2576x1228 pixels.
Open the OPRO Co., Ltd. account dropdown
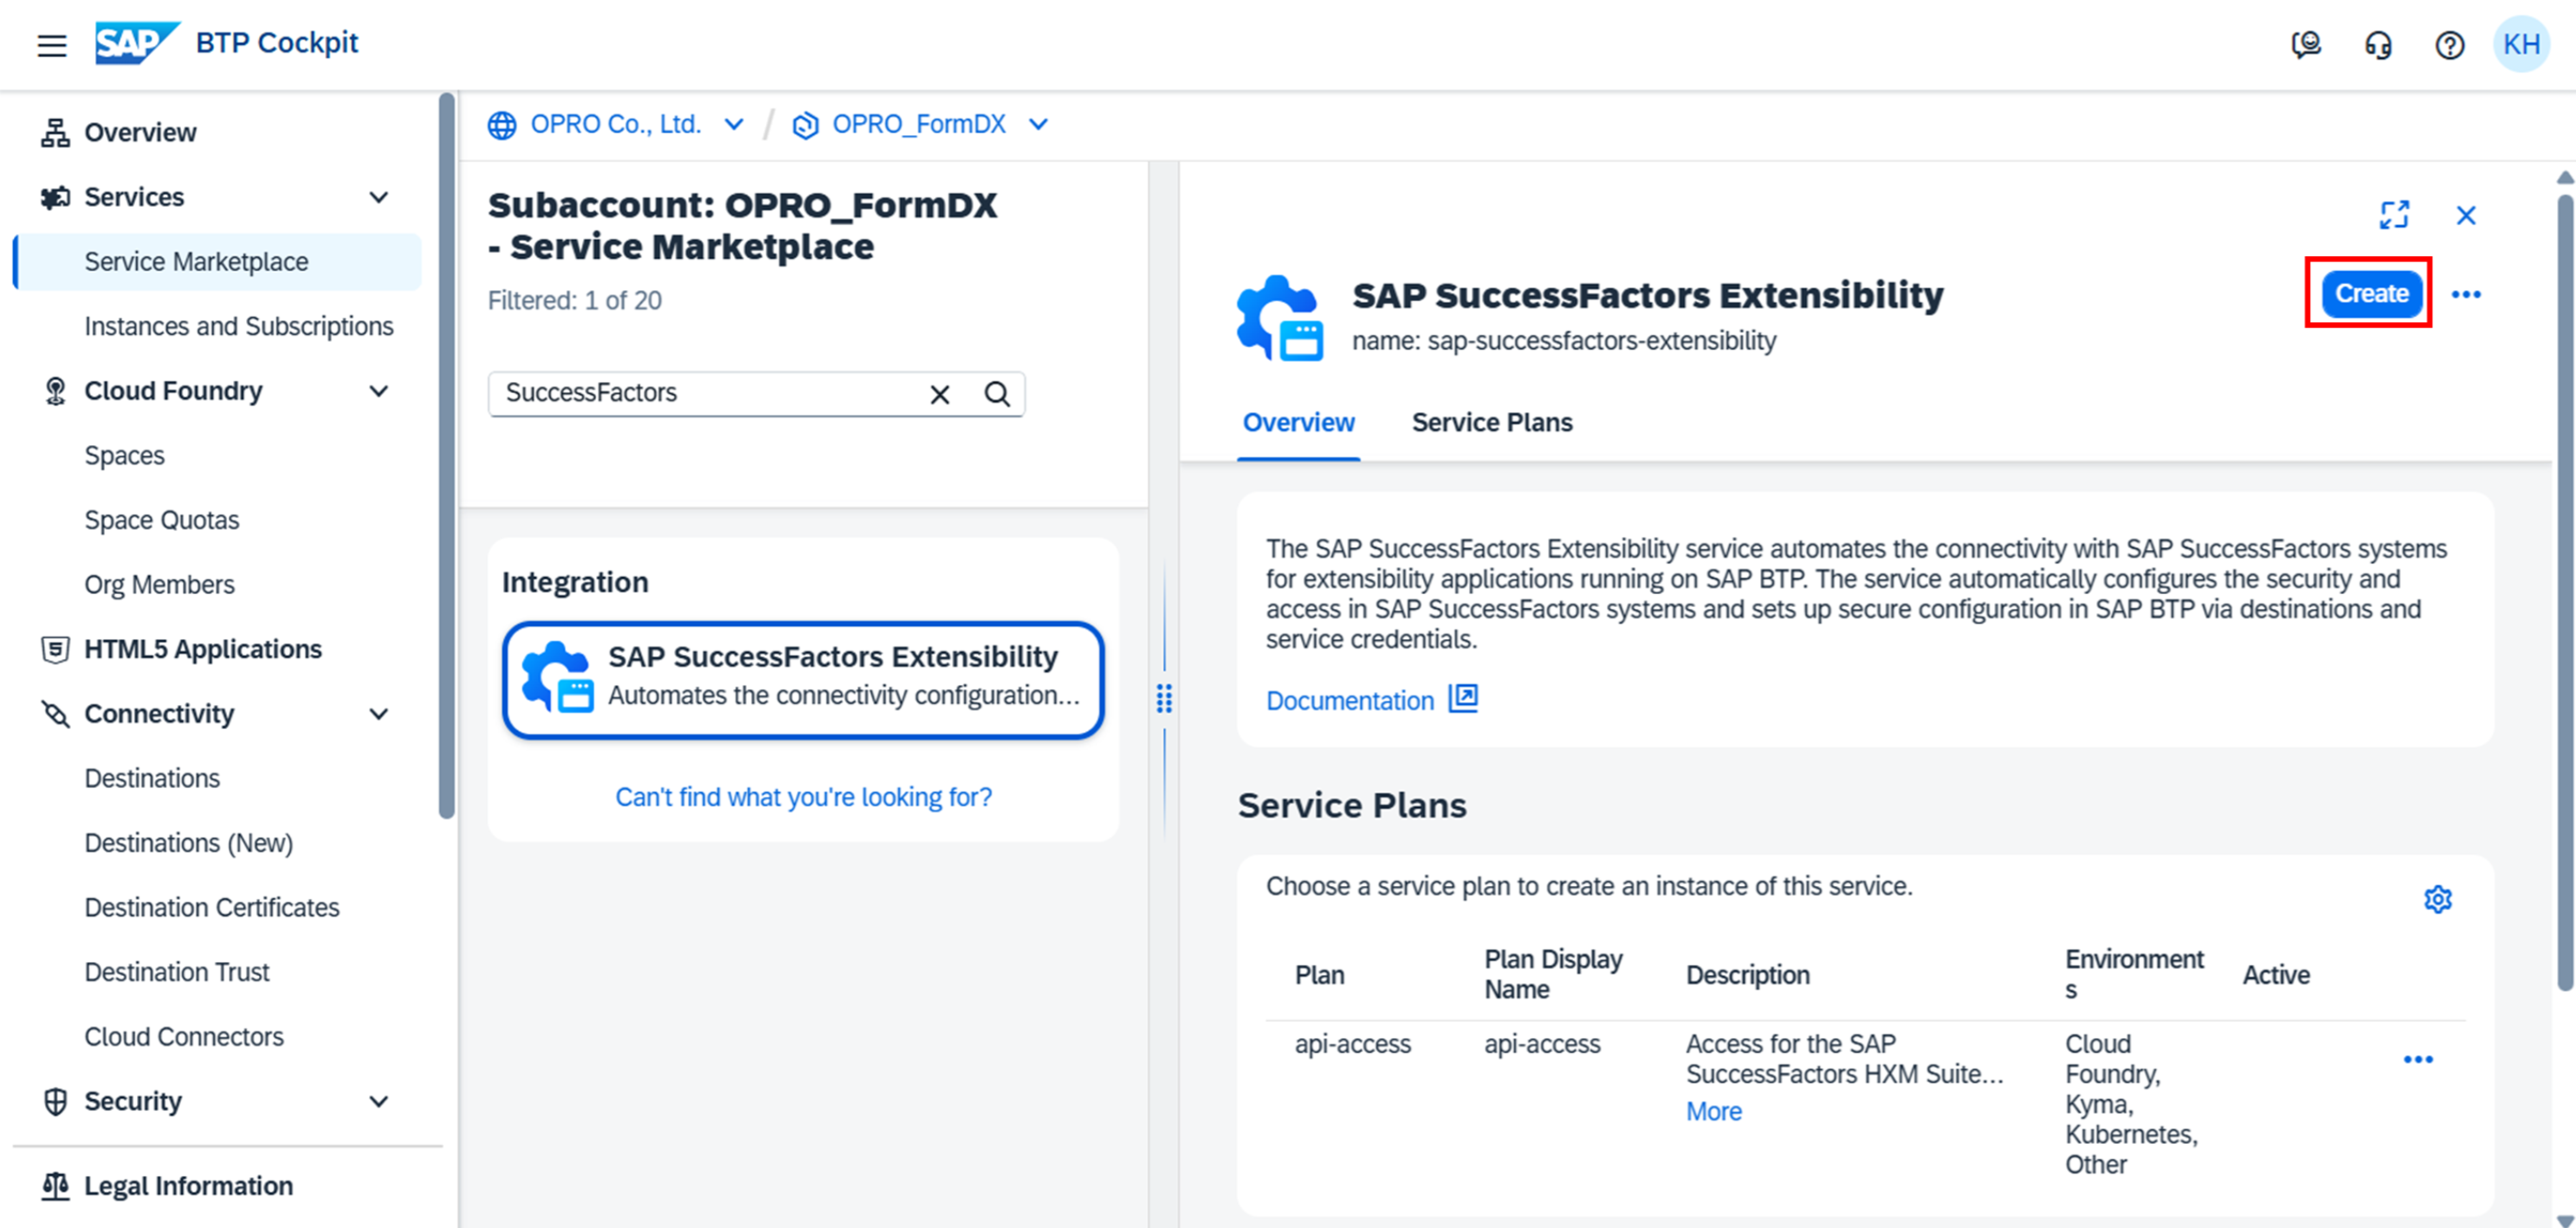(734, 124)
